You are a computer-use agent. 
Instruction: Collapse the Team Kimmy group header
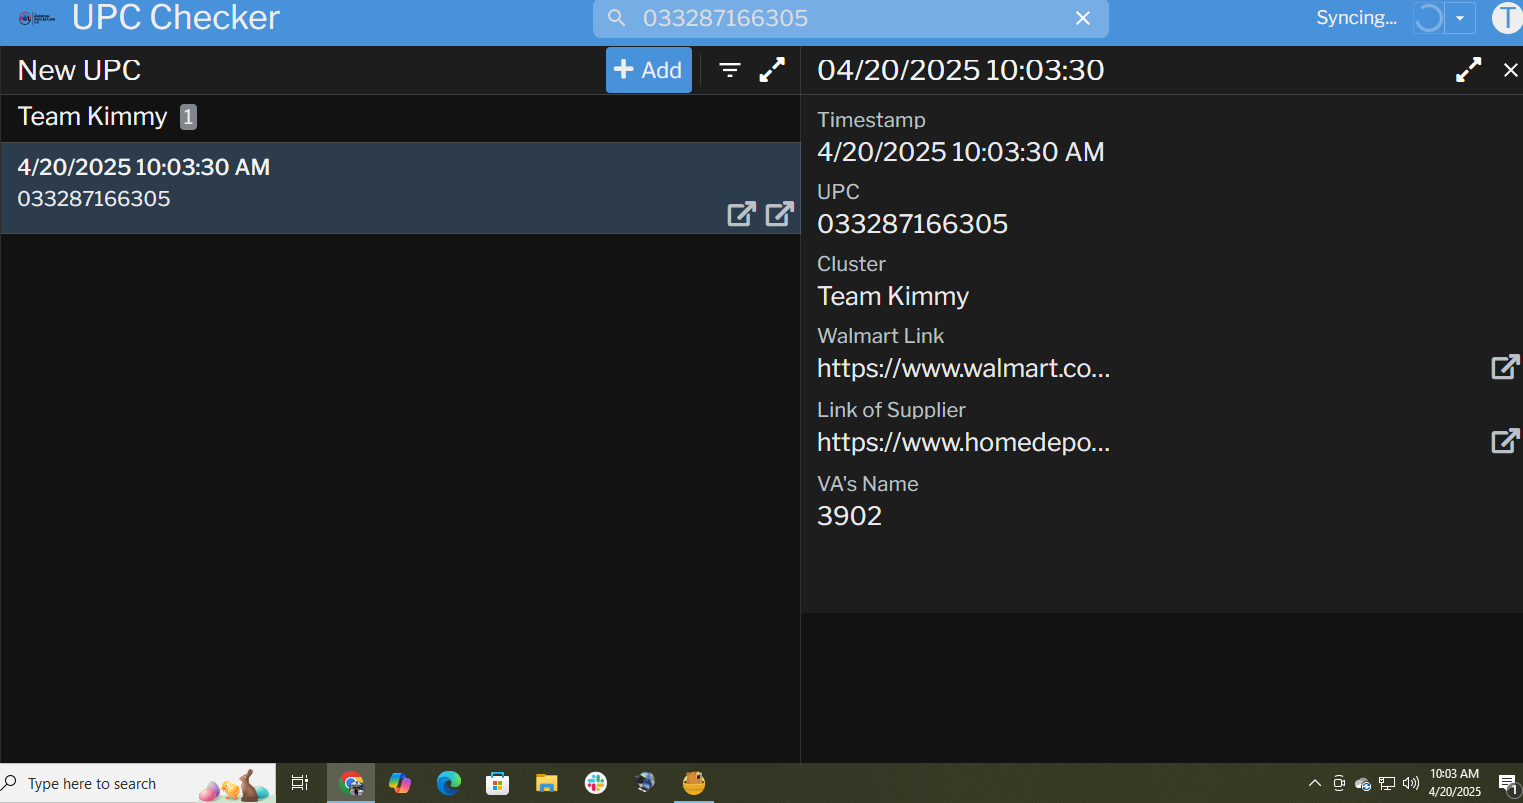point(93,117)
